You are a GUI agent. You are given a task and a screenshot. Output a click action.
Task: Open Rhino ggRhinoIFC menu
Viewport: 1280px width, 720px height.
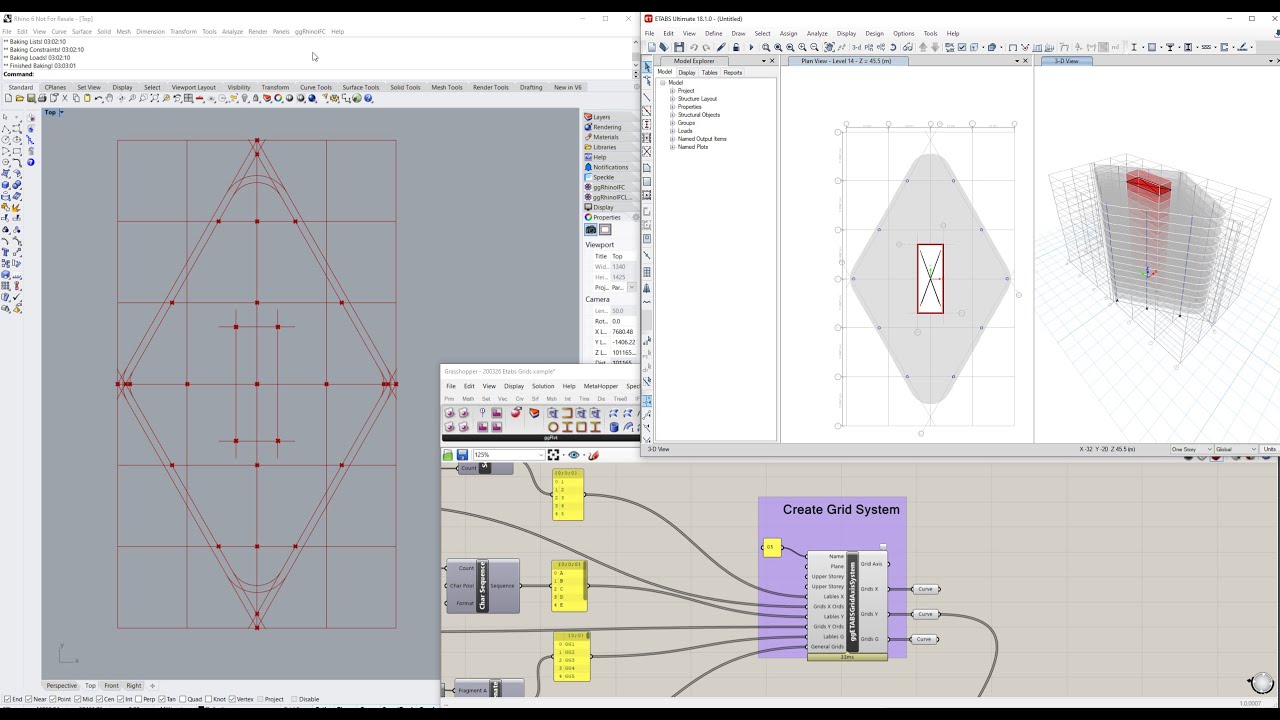[x=310, y=31]
